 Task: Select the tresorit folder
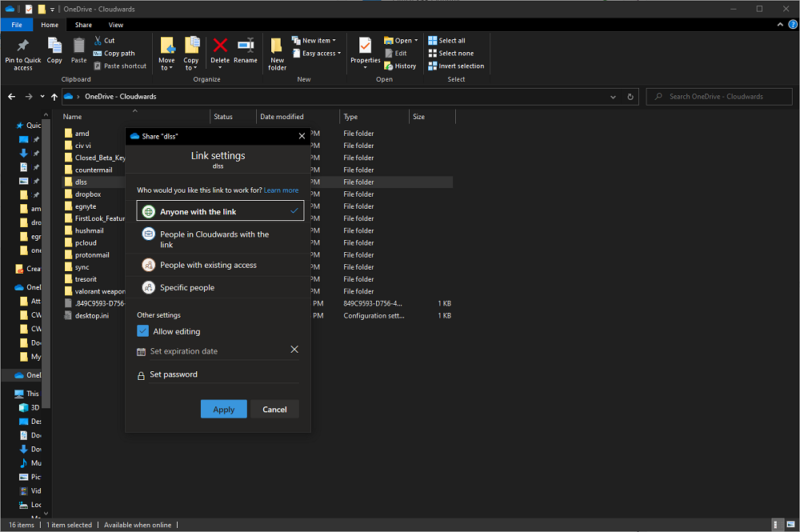coord(86,279)
